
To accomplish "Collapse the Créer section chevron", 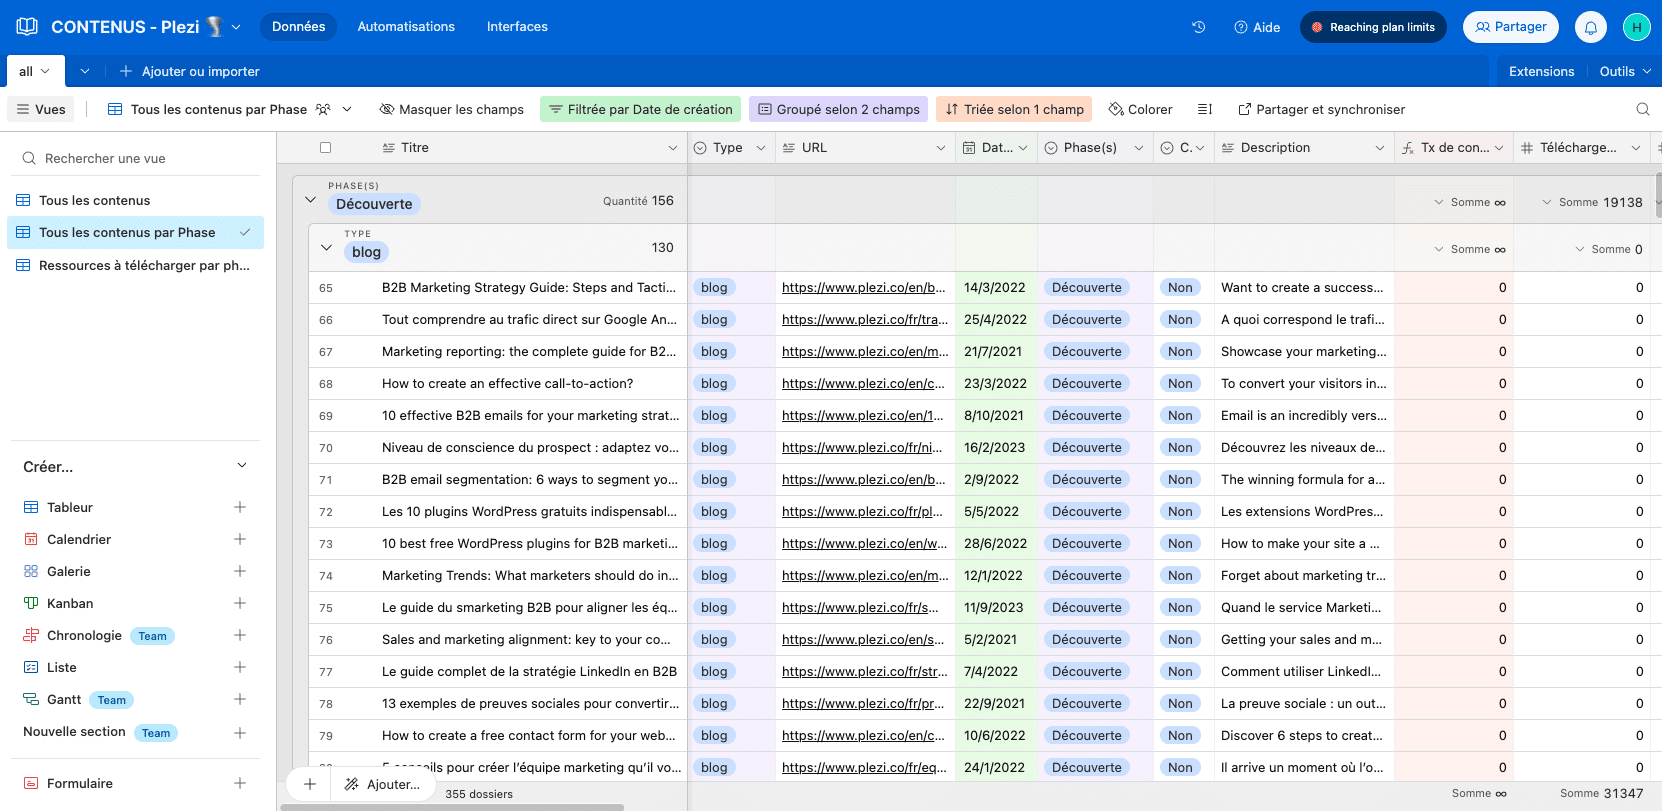I will (x=241, y=466).
